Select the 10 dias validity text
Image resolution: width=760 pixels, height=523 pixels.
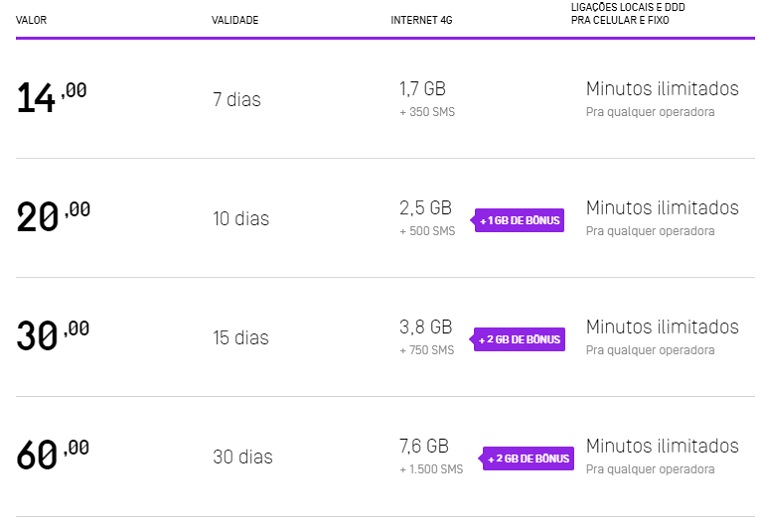click(x=241, y=219)
